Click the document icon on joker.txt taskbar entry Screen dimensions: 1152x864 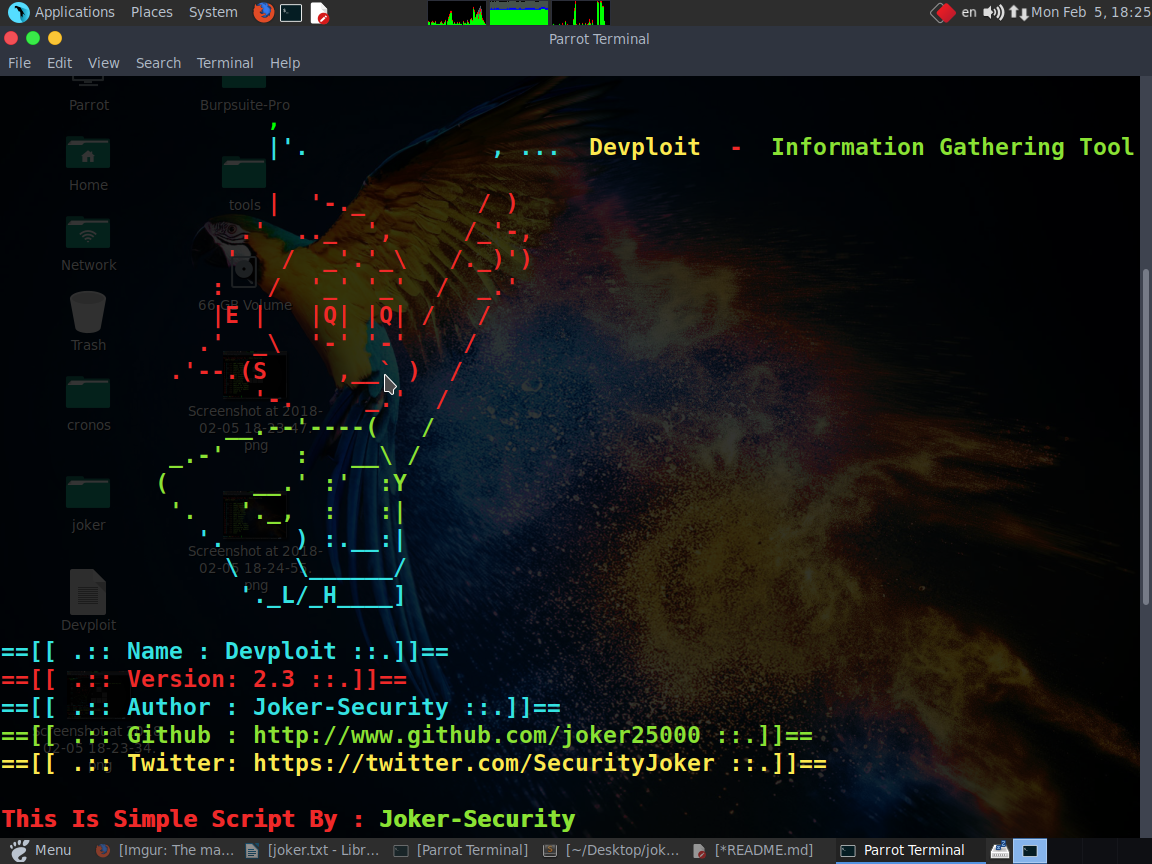coord(252,851)
